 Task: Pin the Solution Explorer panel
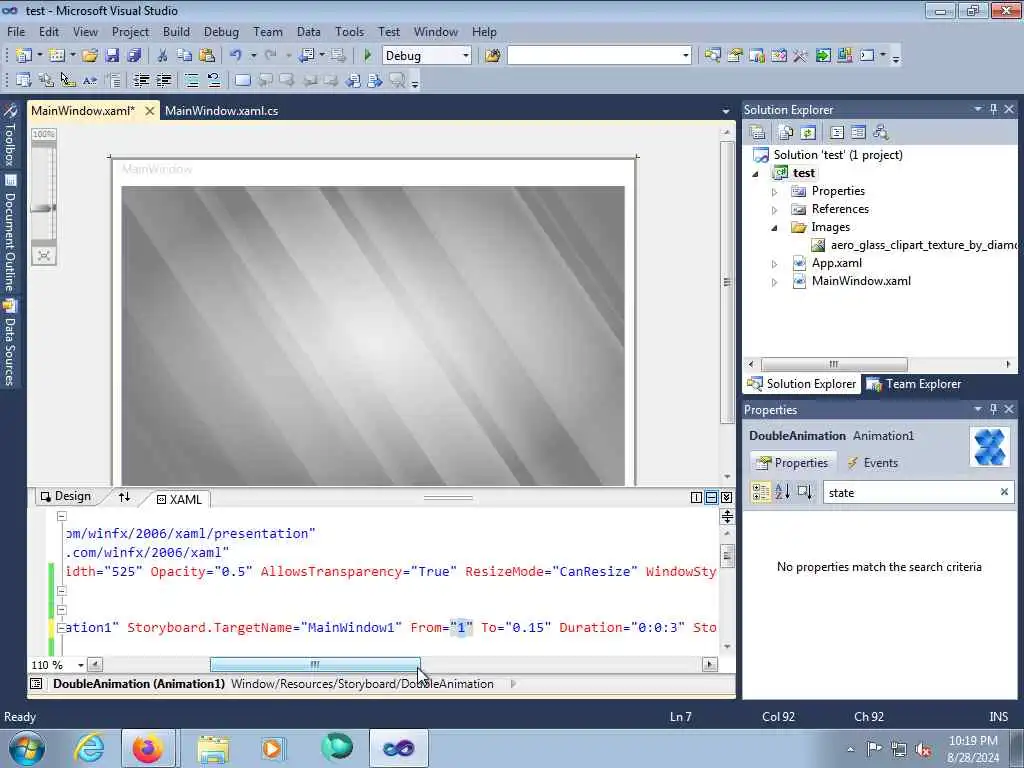pyautogui.click(x=993, y=109)
